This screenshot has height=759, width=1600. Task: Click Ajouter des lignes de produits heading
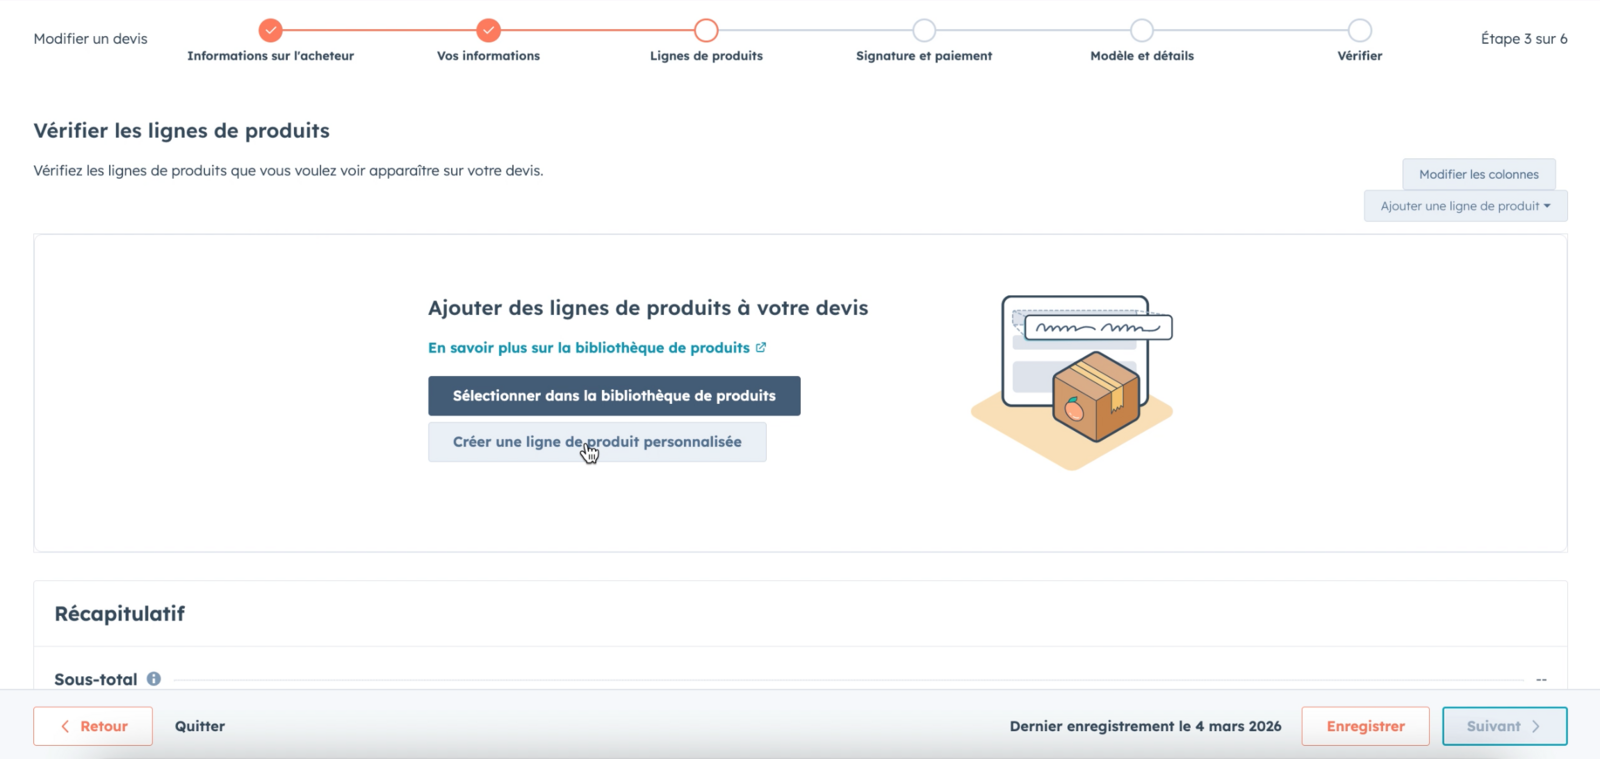(648, 308)
